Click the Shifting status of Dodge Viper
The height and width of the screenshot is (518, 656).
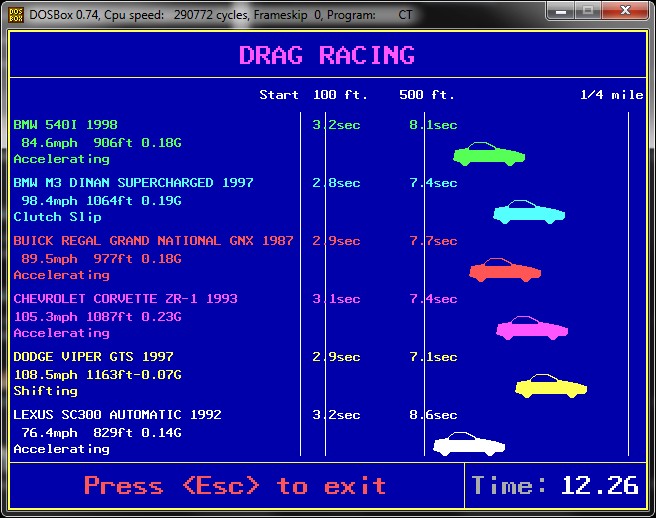point(45,391)
